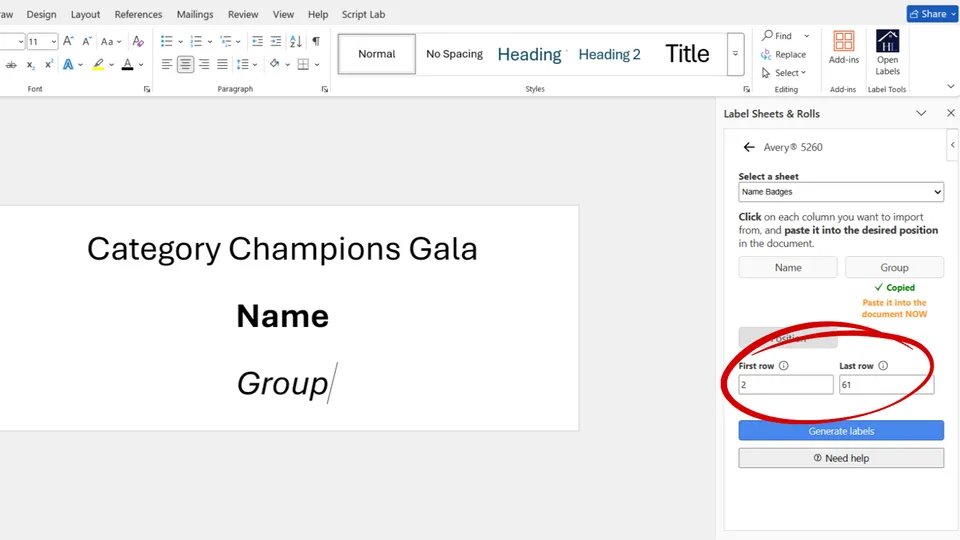Click the Name column button
This screenshot has height=540, width=960.
point(788,268)
